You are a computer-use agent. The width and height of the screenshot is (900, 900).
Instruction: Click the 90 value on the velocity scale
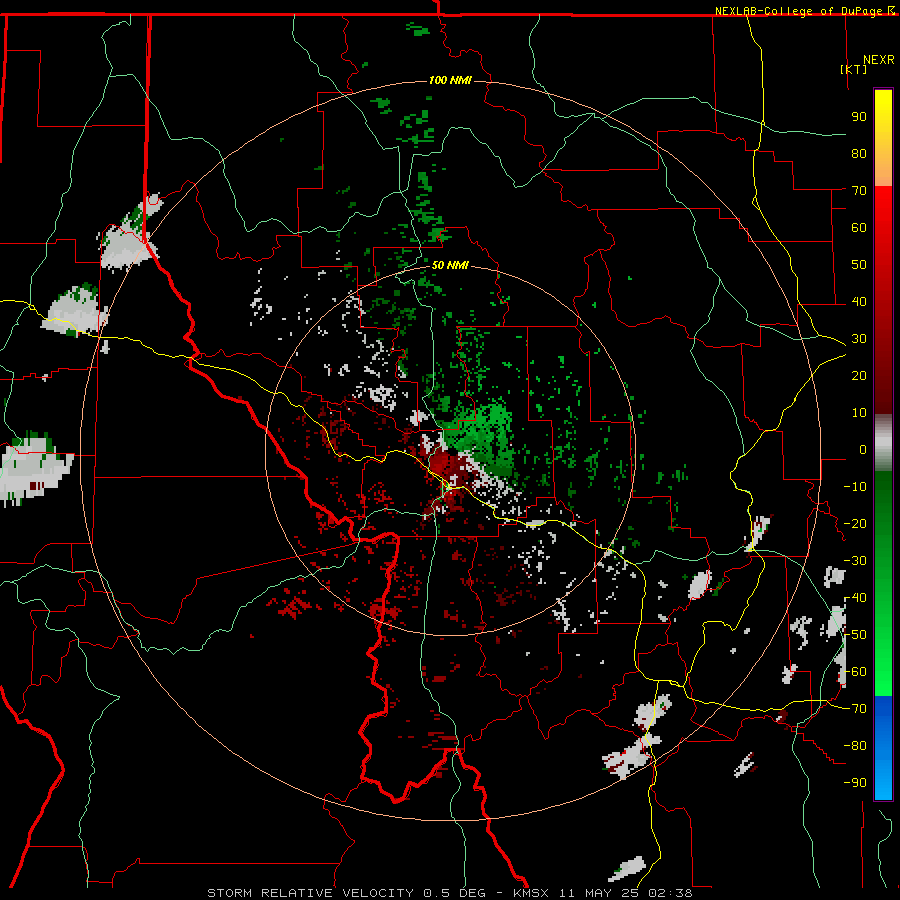(x=859, y=117)
